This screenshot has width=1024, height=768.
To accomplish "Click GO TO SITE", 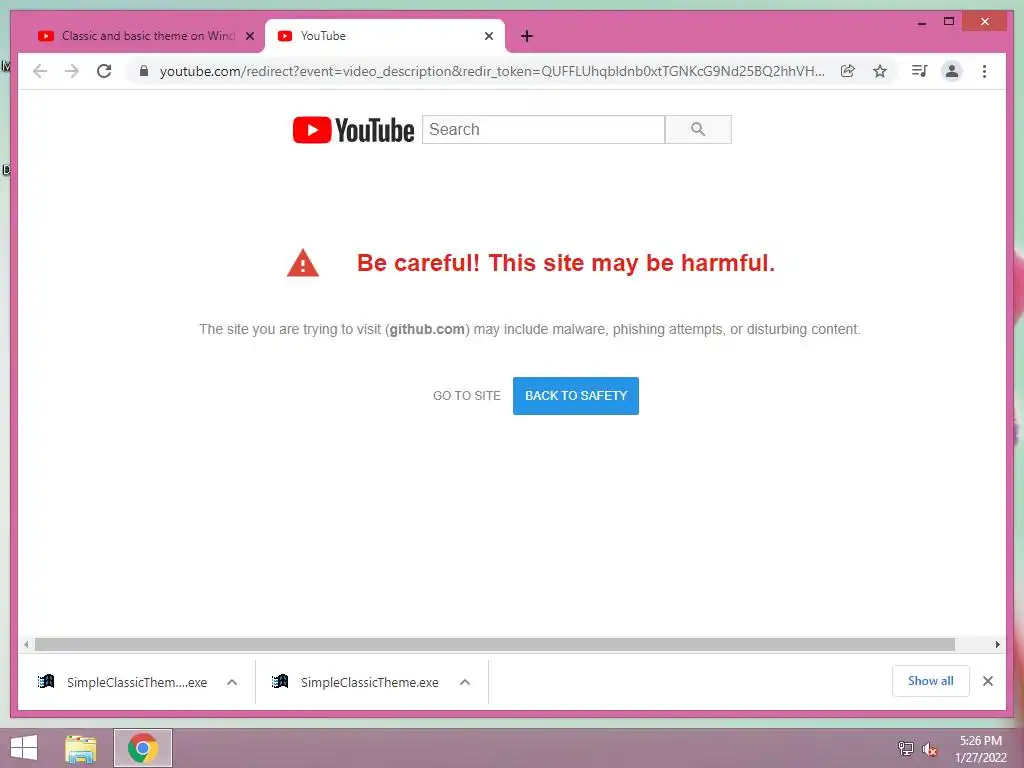I will (x=467, y=396).
